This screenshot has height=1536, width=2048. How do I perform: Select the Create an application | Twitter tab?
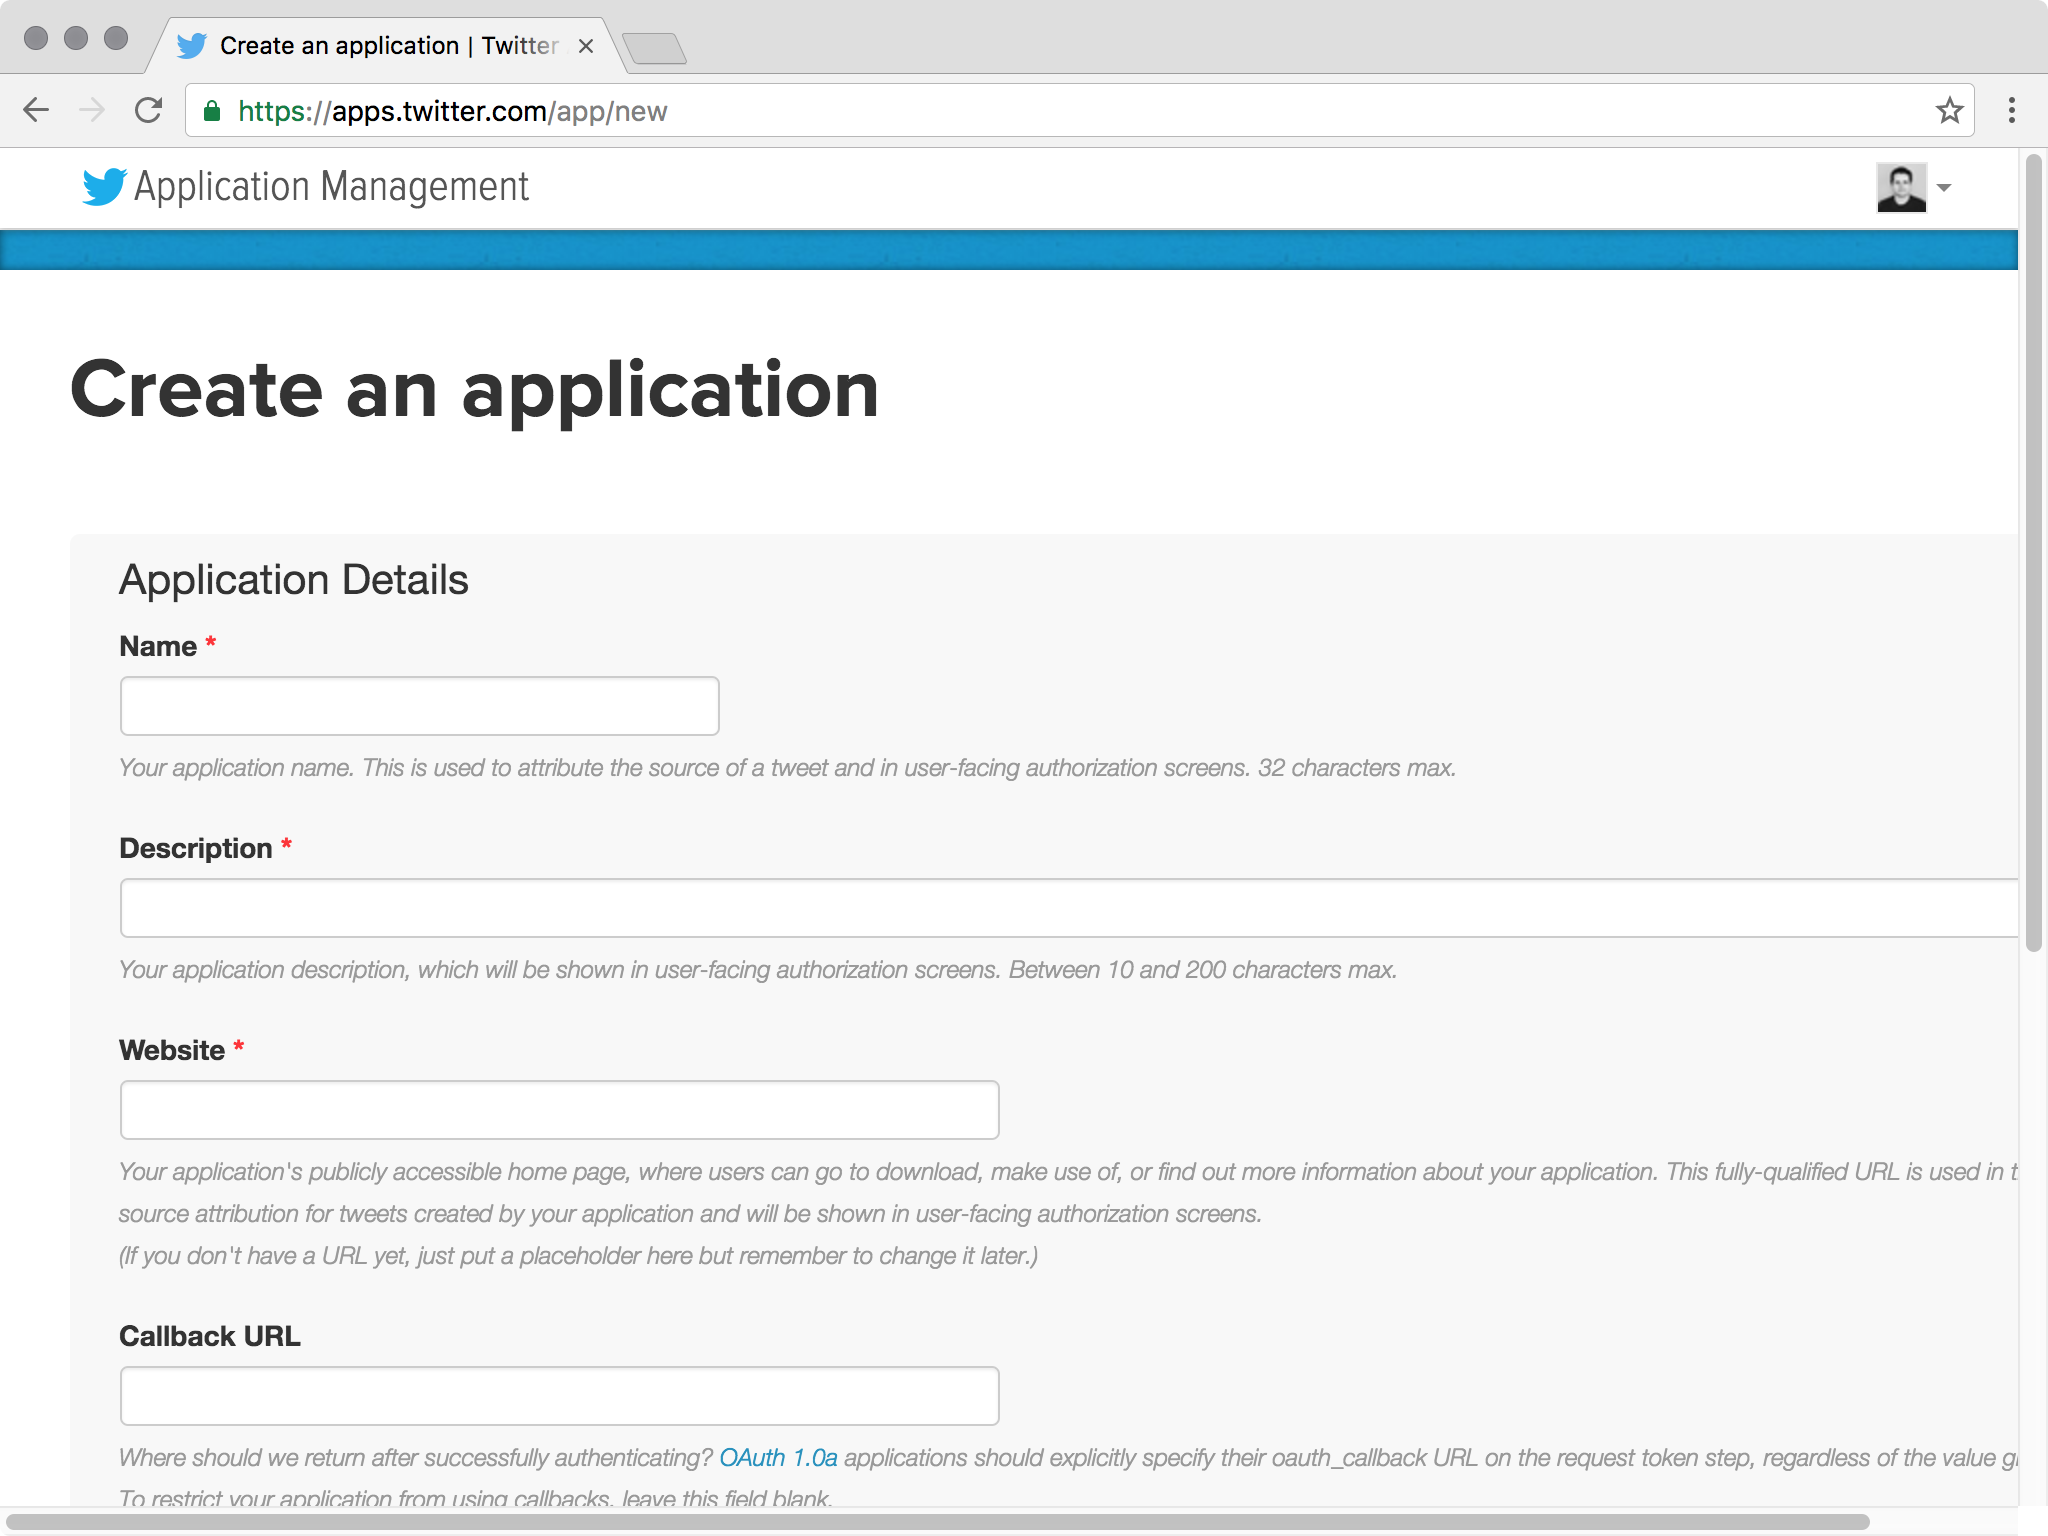[x=388, y=46]
